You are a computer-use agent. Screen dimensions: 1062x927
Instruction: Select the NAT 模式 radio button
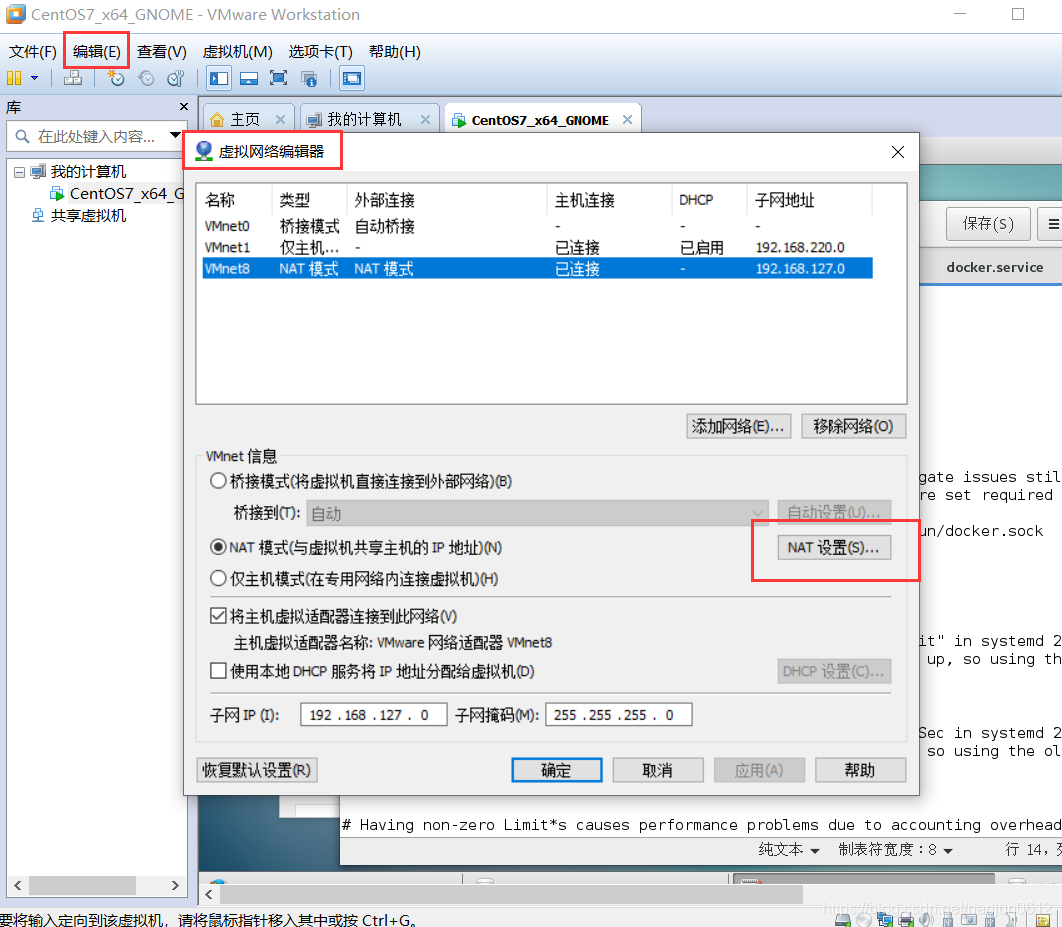click(x=218, y=547)
